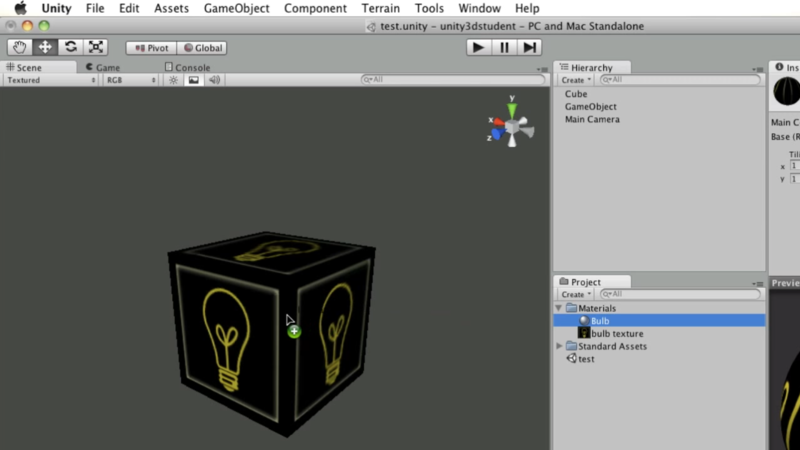The image size is (800, 450).
Task: Open the Terrain menu
Action: (381, 8)
